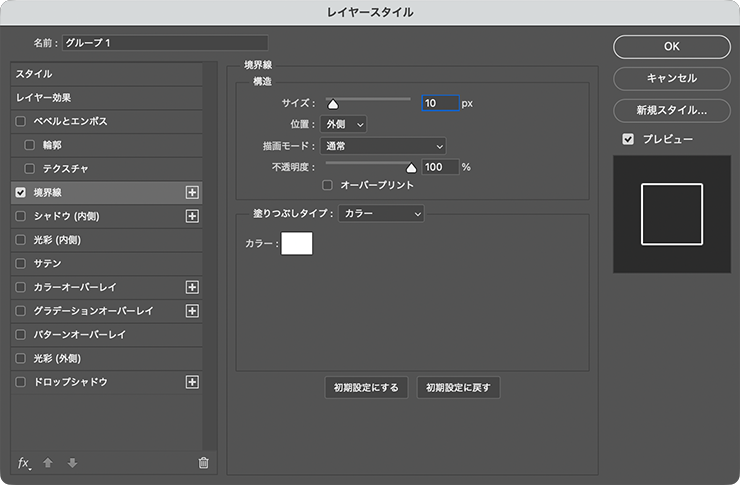Click the 初期設定に戻す button
This screenshot has height=485, width=740.
tap(458, 388)
